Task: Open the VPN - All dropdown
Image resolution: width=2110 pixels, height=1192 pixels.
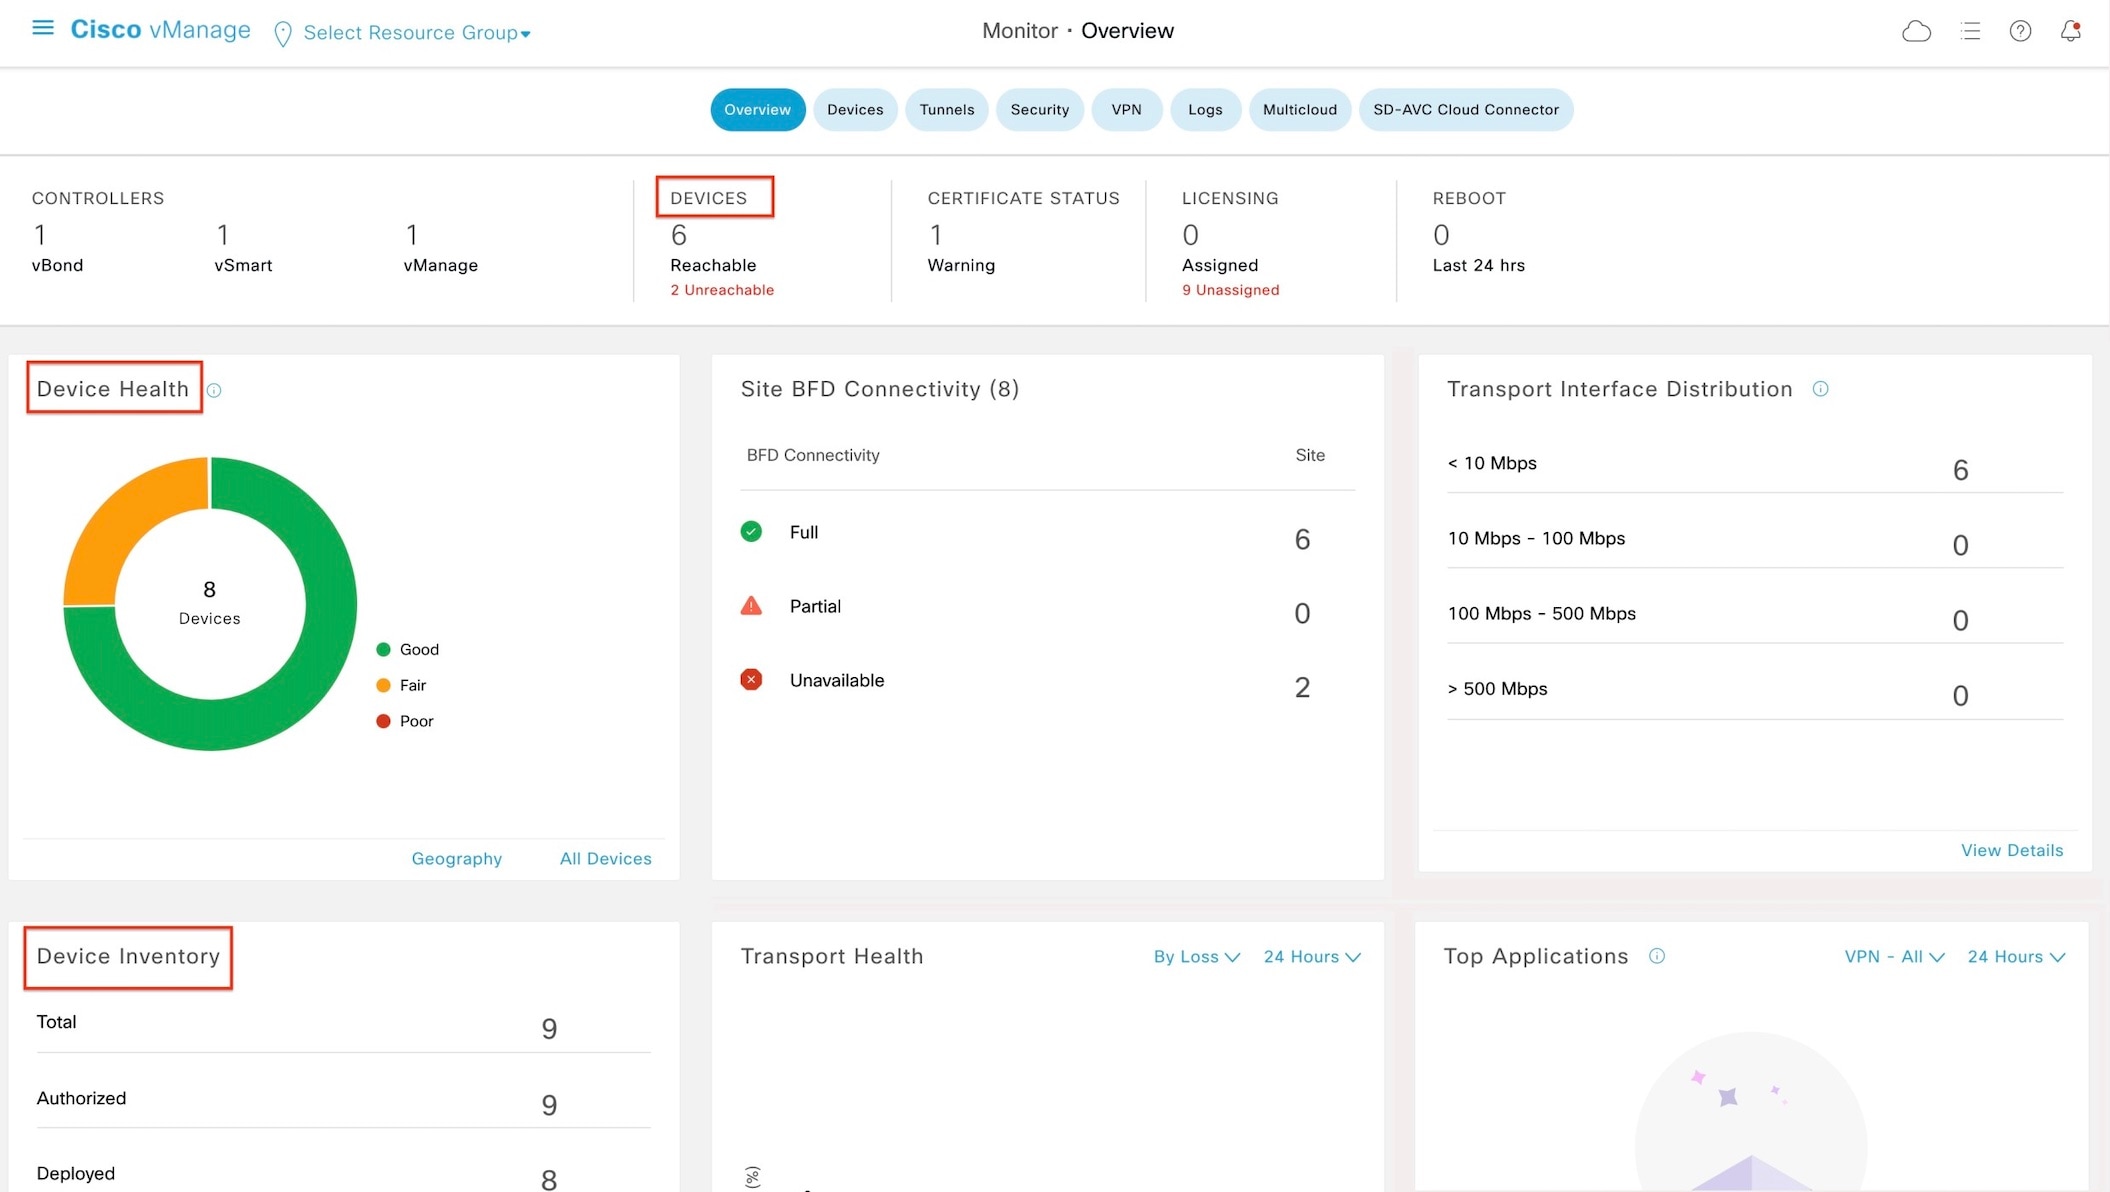Action: [1894, 957]
